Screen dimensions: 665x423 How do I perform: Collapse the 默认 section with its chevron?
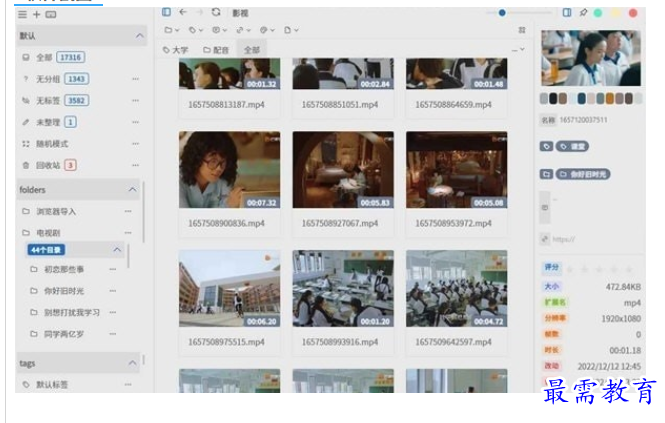click(x=139, y=36)
